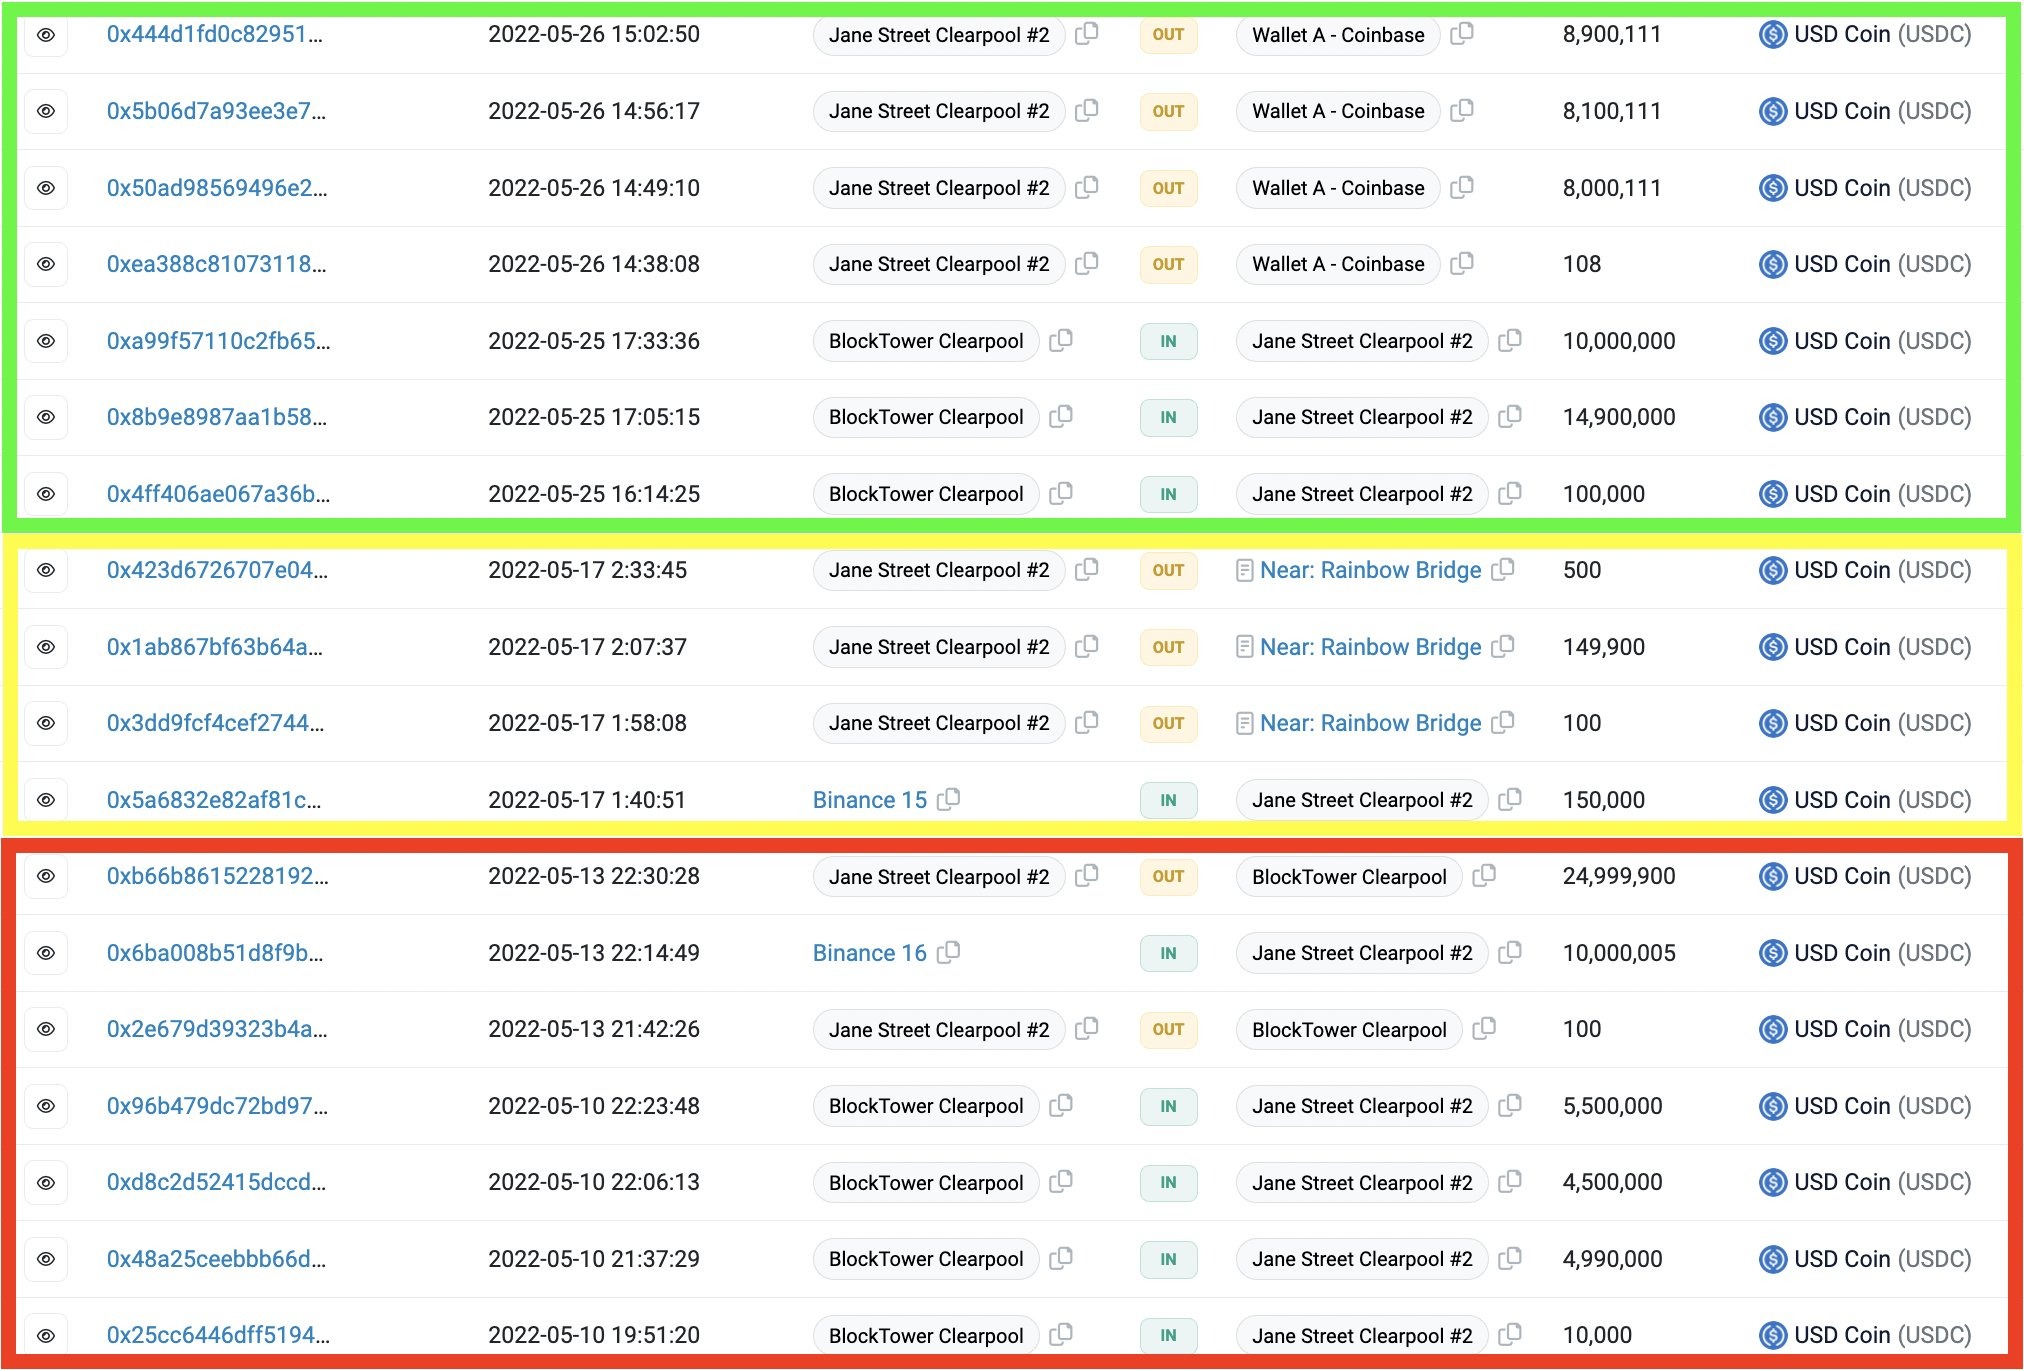Copy BlockTower Clearpool sender in 4,990,000 row
Screen dimensions: 2024x1370
pyautogui.click(x=1061, y=1258)
